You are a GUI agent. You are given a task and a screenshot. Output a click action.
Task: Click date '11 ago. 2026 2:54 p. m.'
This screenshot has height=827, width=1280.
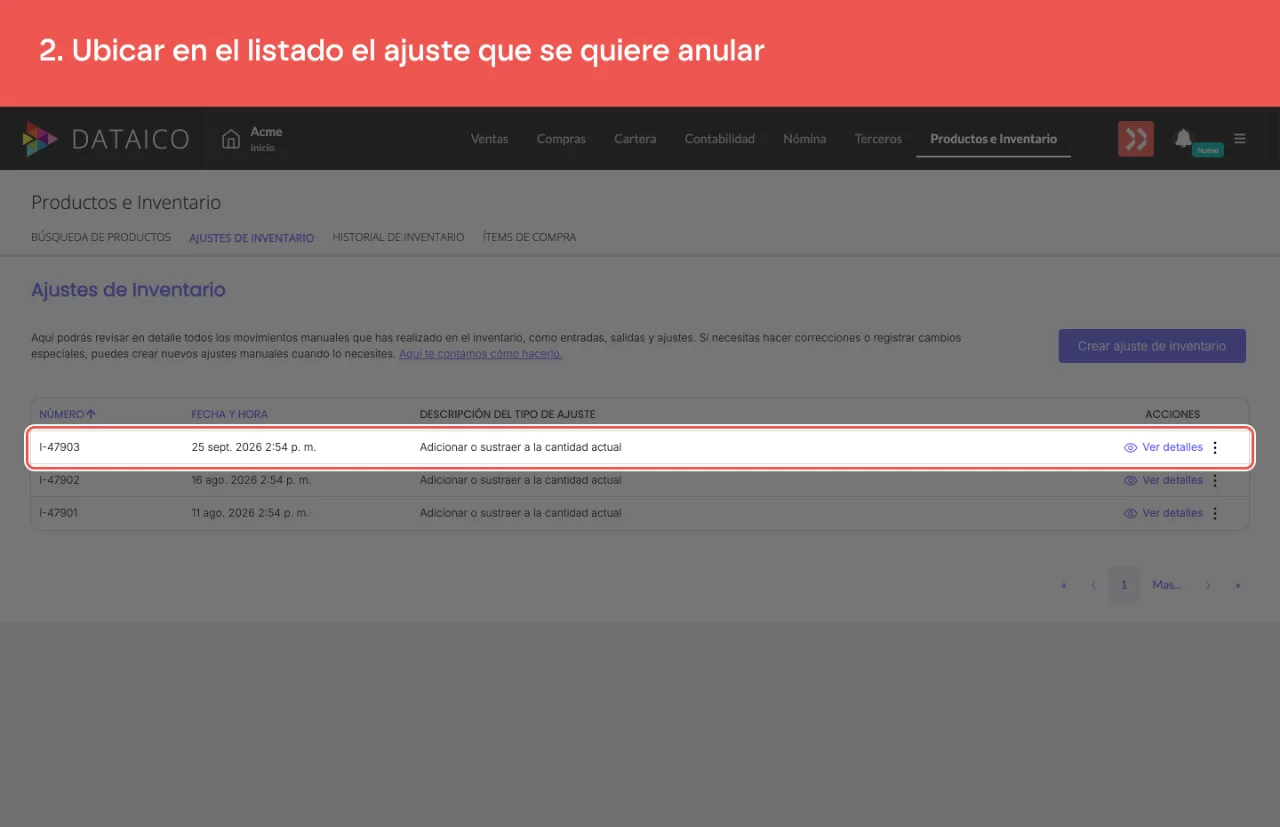250,514
